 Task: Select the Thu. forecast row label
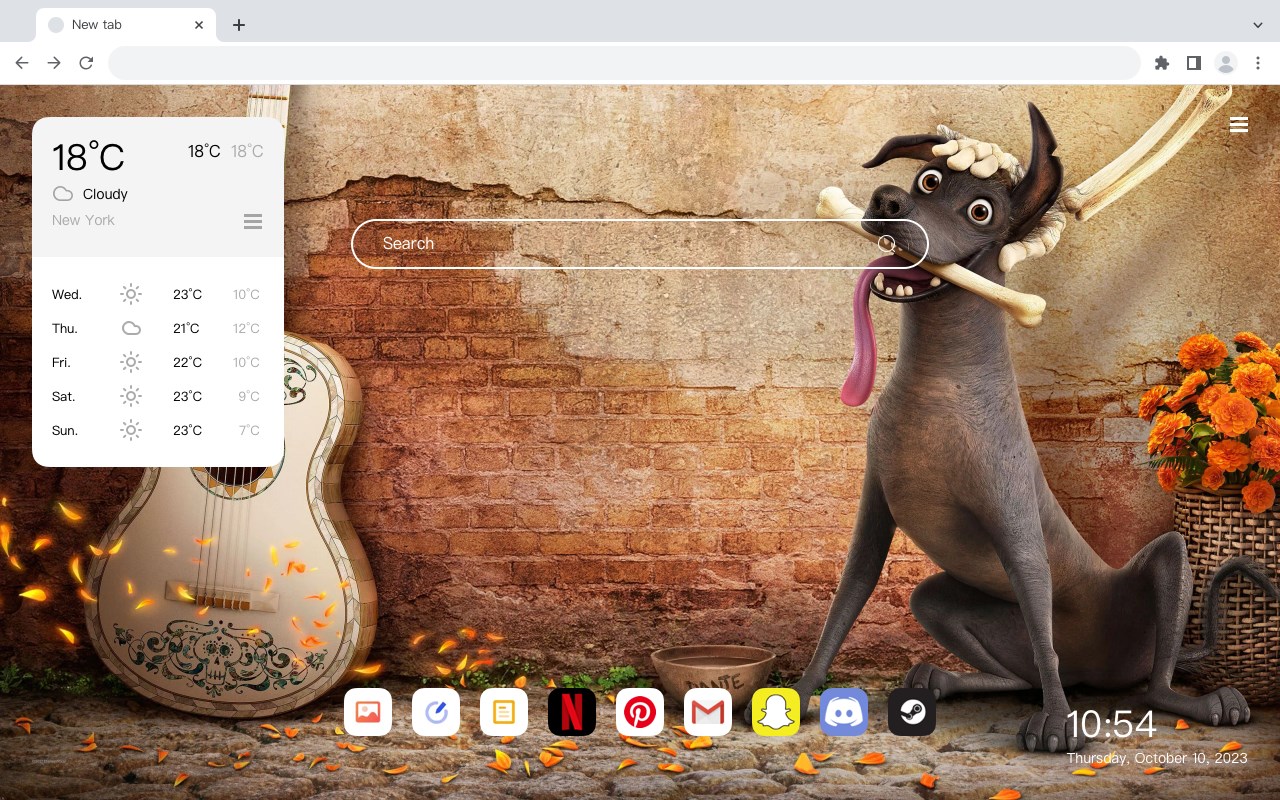(x=65, y=328)
